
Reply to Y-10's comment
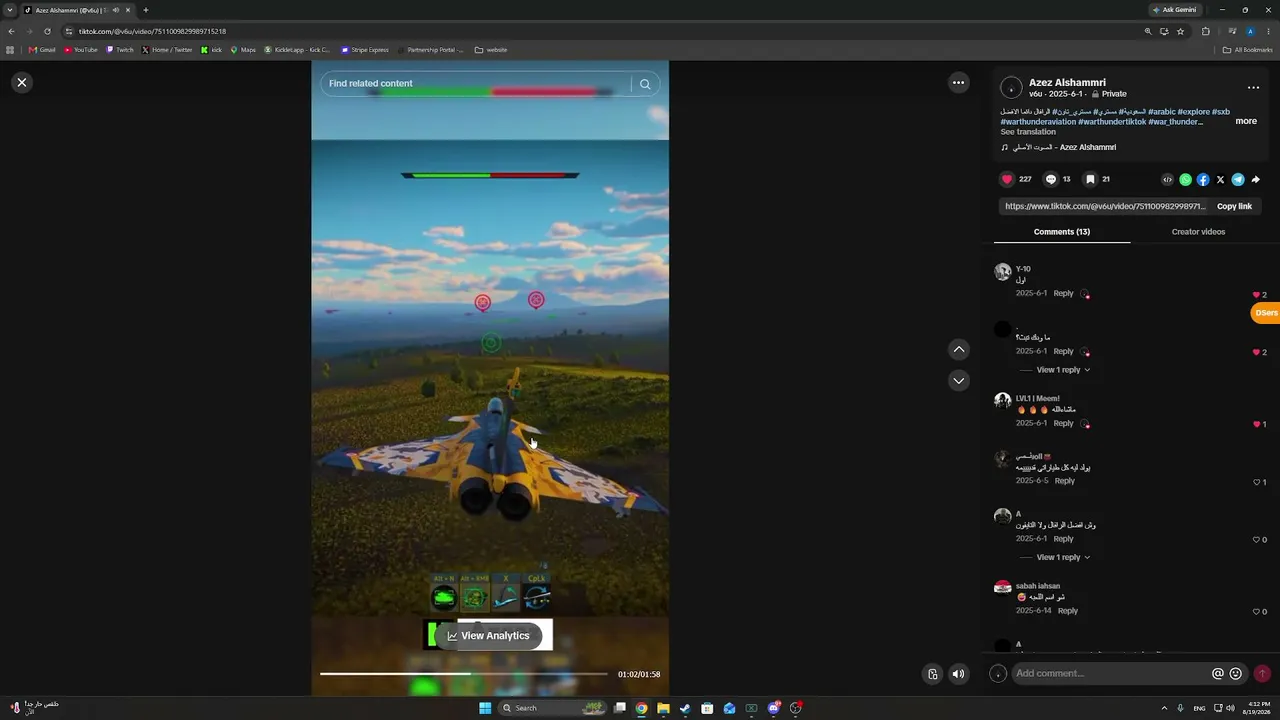click(x=1063, y=294)
